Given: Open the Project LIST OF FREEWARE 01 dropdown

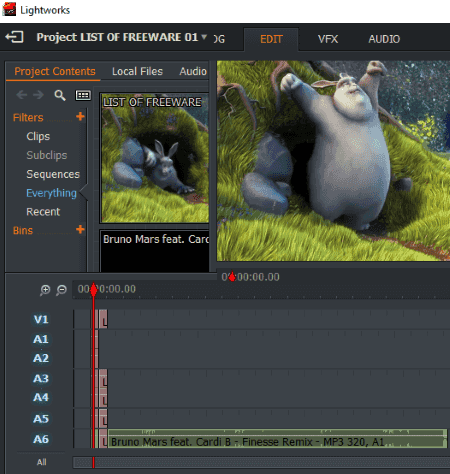Looking at the screenshot, I should point(122,37).
